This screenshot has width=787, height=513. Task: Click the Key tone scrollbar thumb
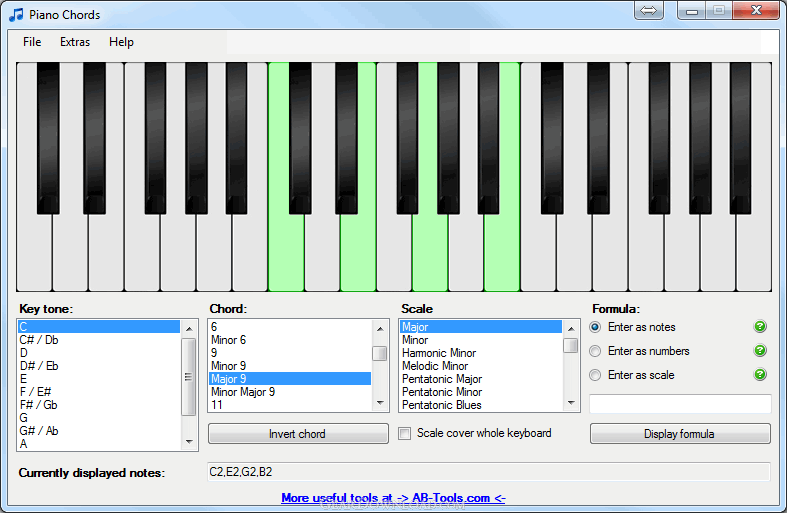pyautogui.click(x=189, y=377)
